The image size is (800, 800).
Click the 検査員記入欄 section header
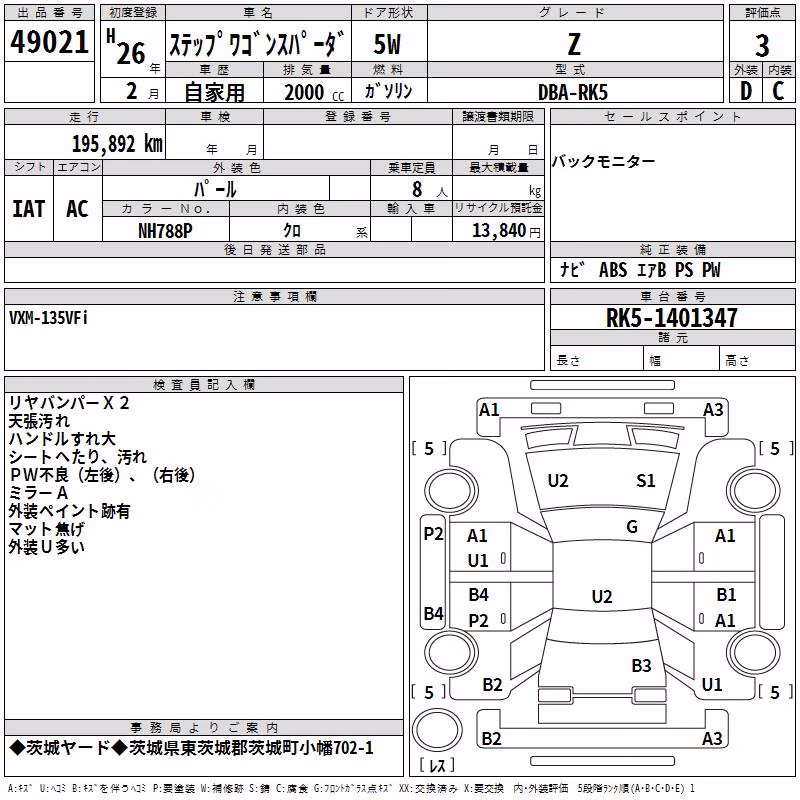point(204,385)
